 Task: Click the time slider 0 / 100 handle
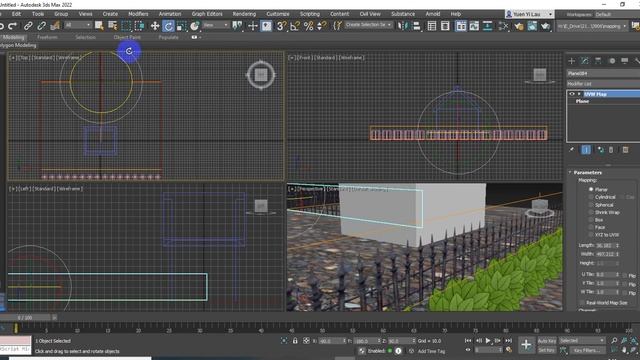25,317
